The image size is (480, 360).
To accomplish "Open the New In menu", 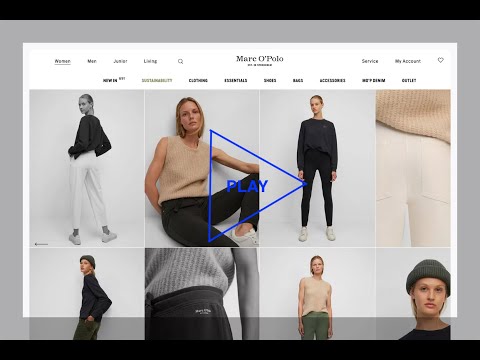I will point(114,80).
